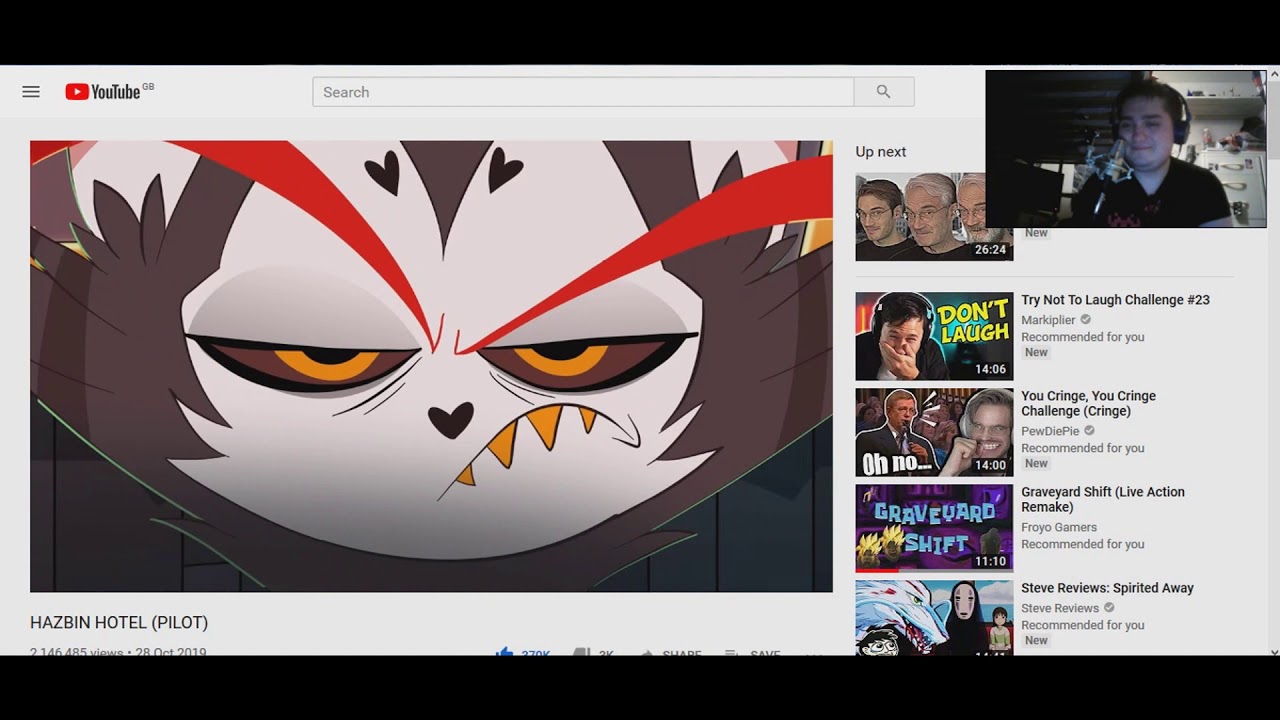
Task: Click Markiplier's verified badge icon
Action: (x=1086, y=320)
